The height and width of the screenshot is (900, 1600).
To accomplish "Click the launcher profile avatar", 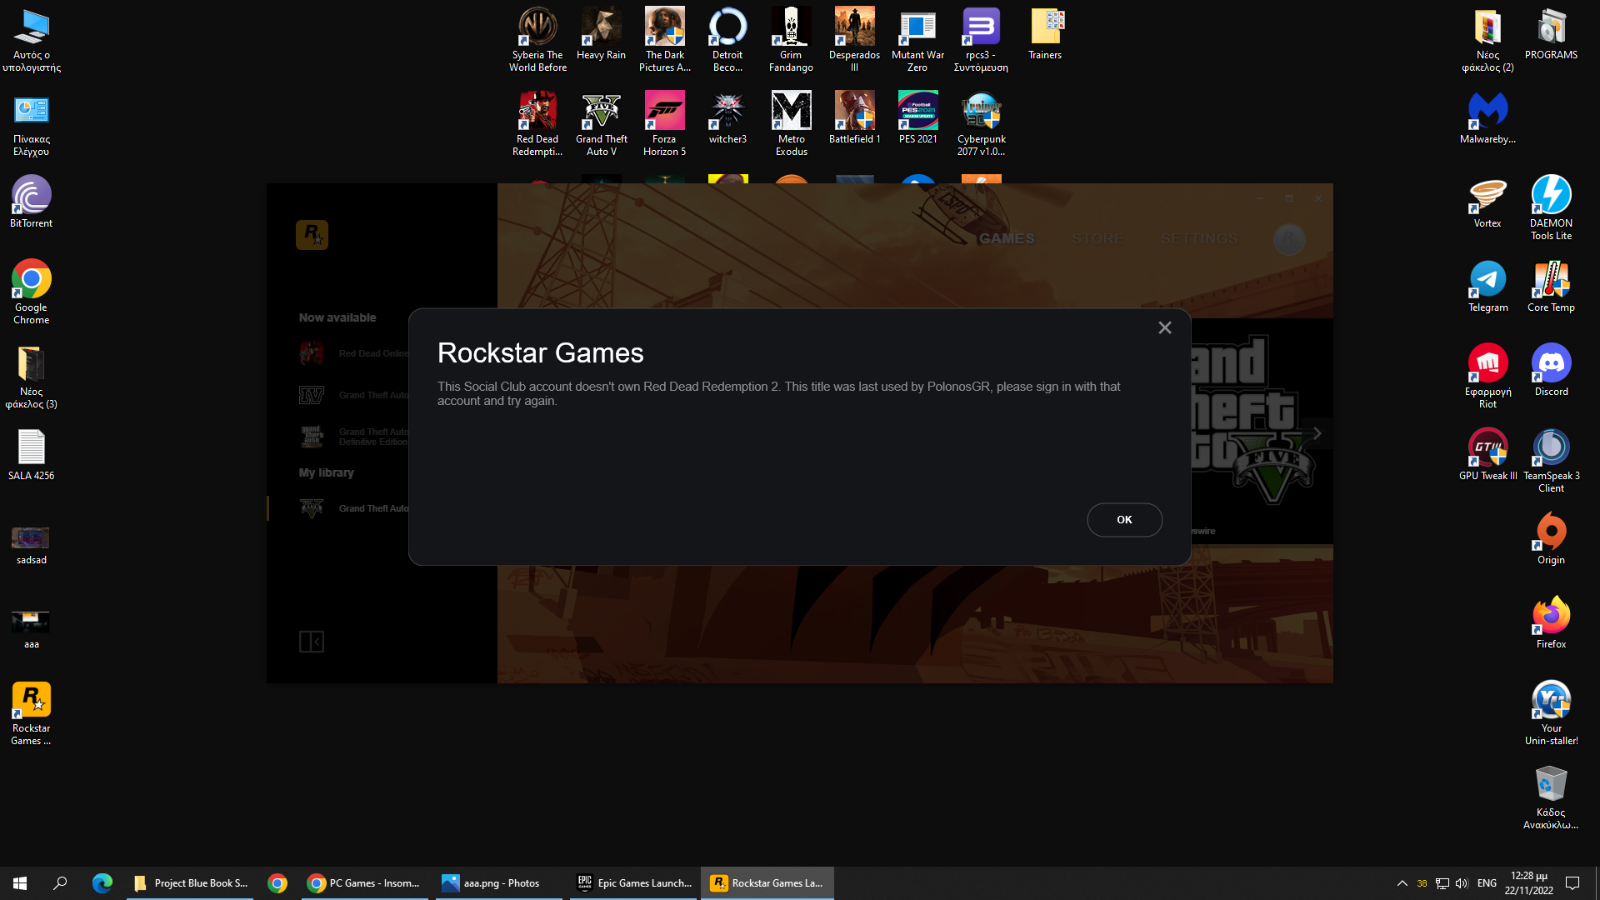I will (1289, 239).
